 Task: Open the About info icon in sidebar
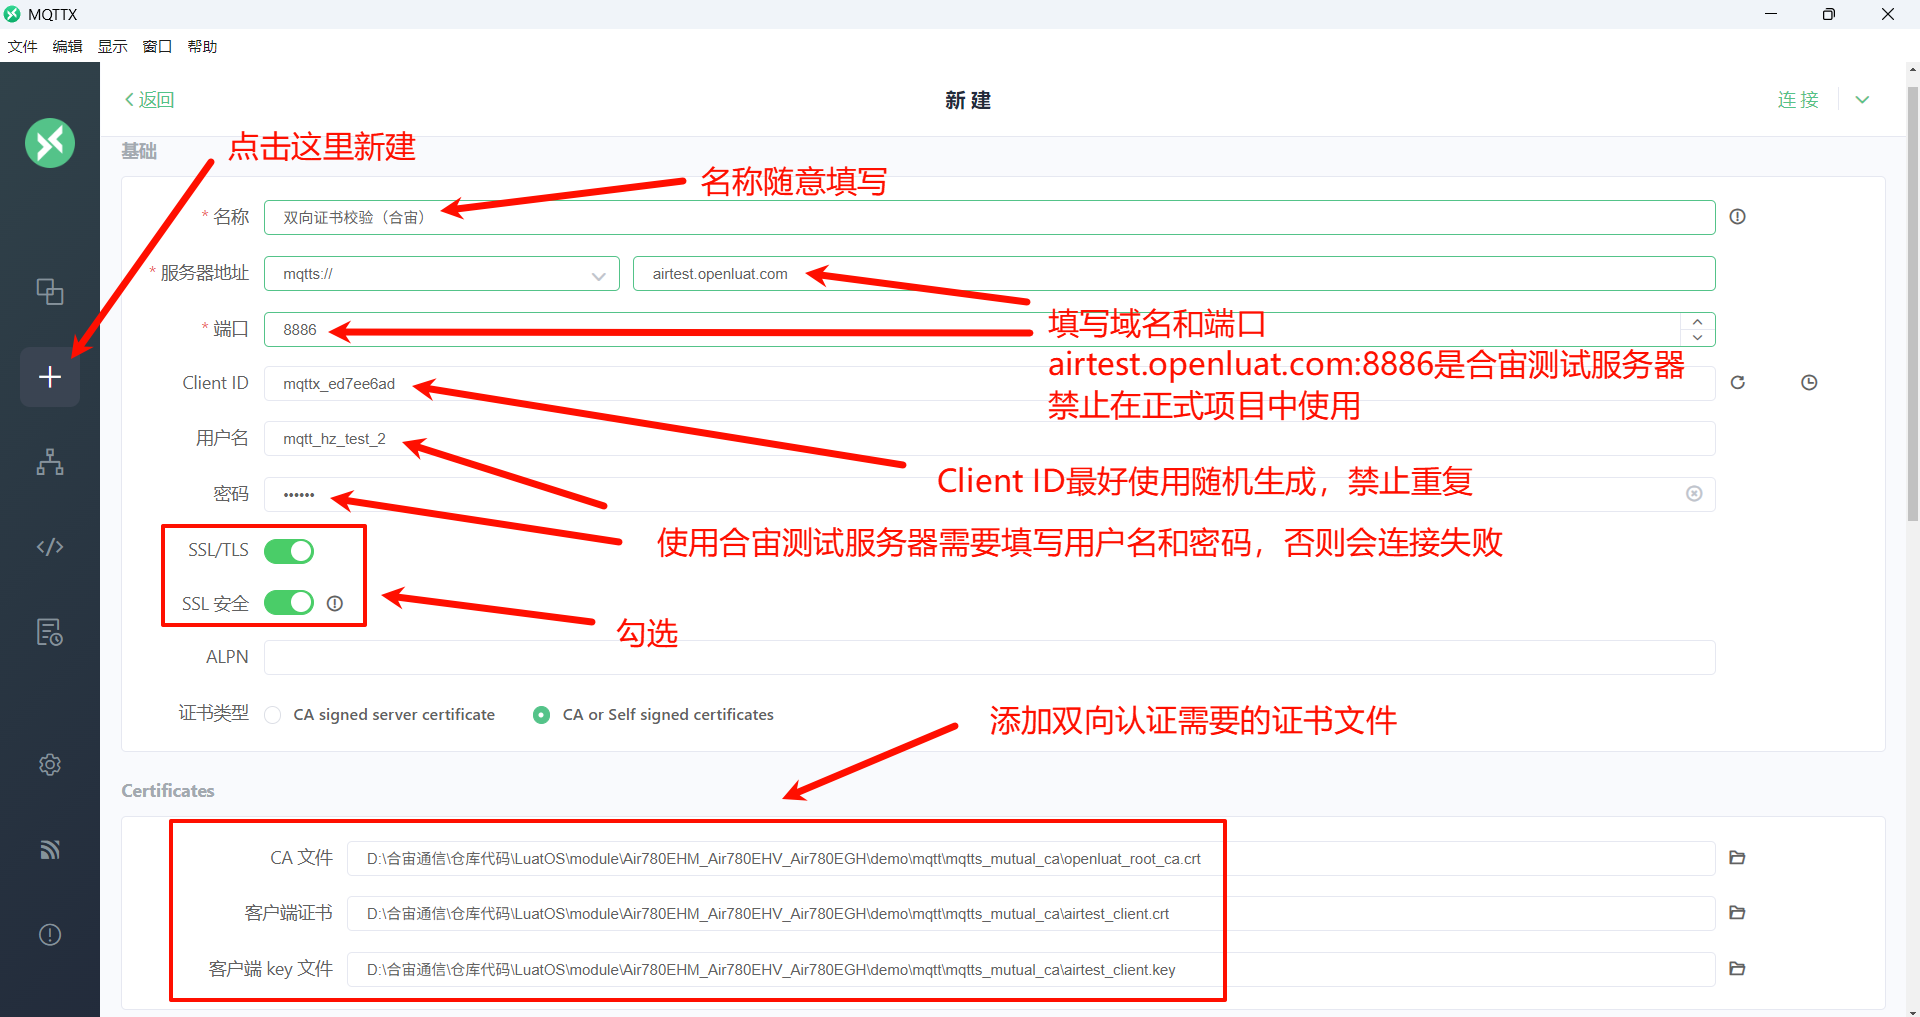(50, 935)
